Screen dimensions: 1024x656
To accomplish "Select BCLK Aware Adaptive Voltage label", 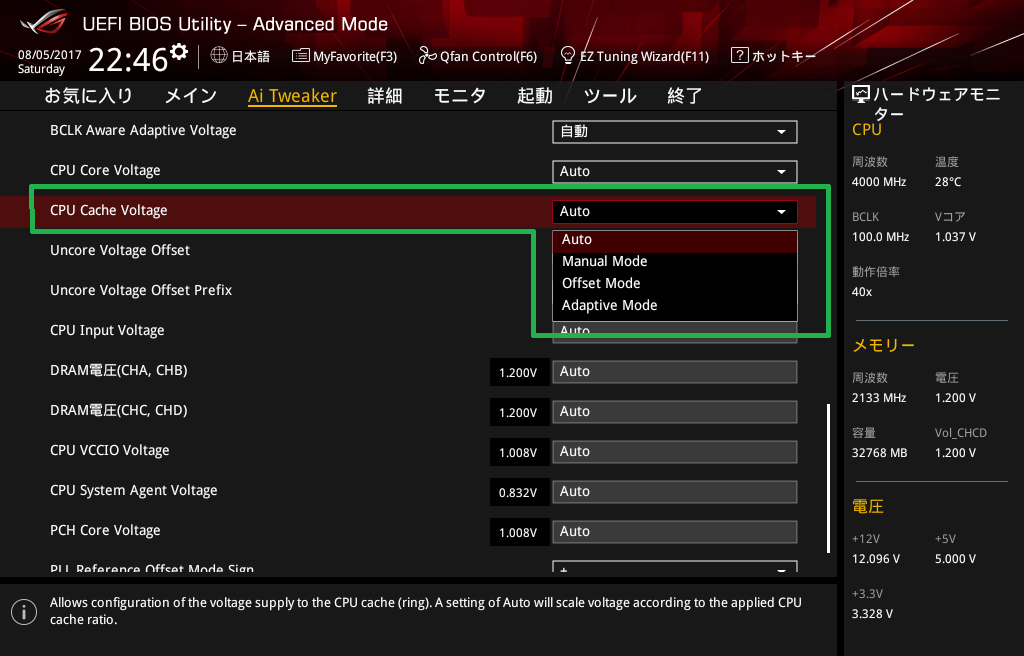I will 143,131.
